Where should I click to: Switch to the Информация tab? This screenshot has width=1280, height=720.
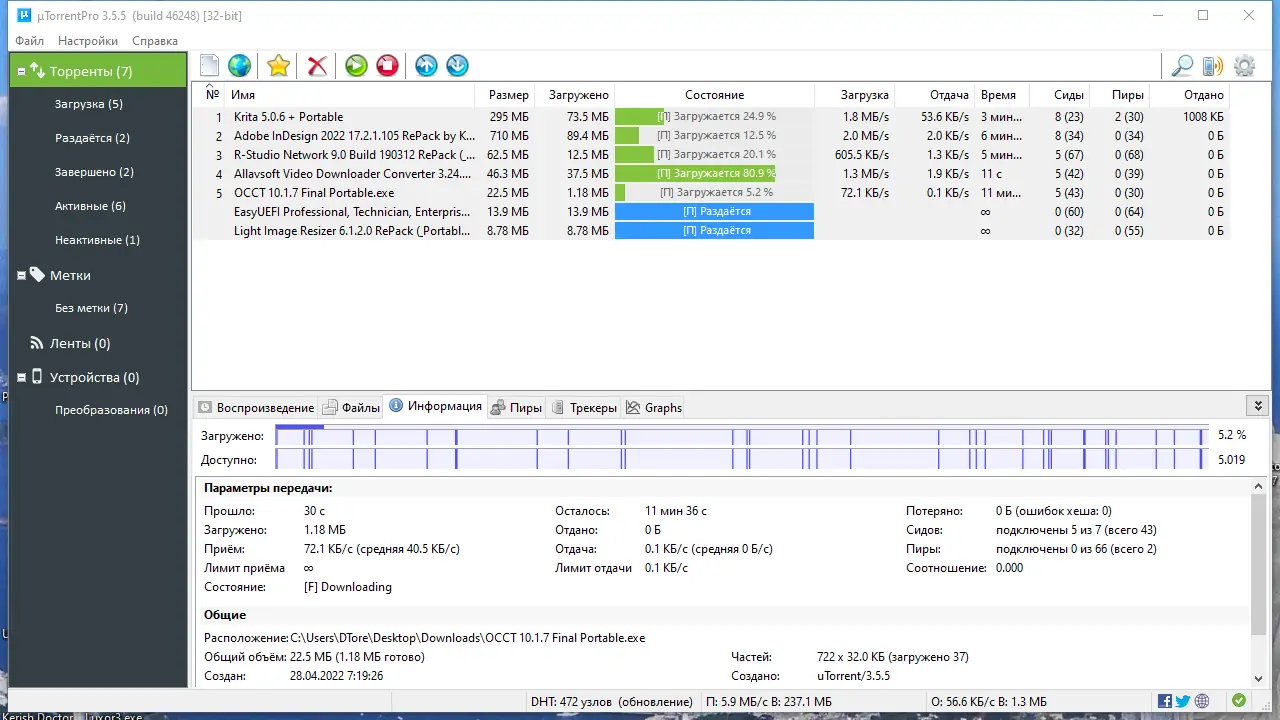pos(436,406)
